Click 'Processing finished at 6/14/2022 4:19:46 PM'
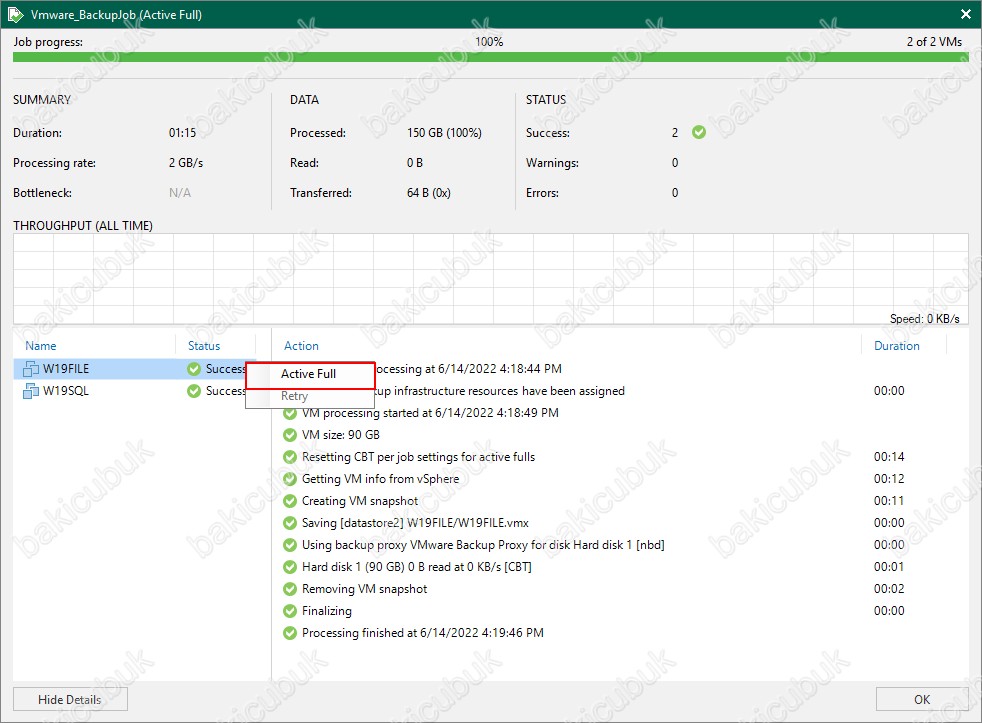Image resolution: width=982 pixels, height=723 pixels. pos(423,633)
